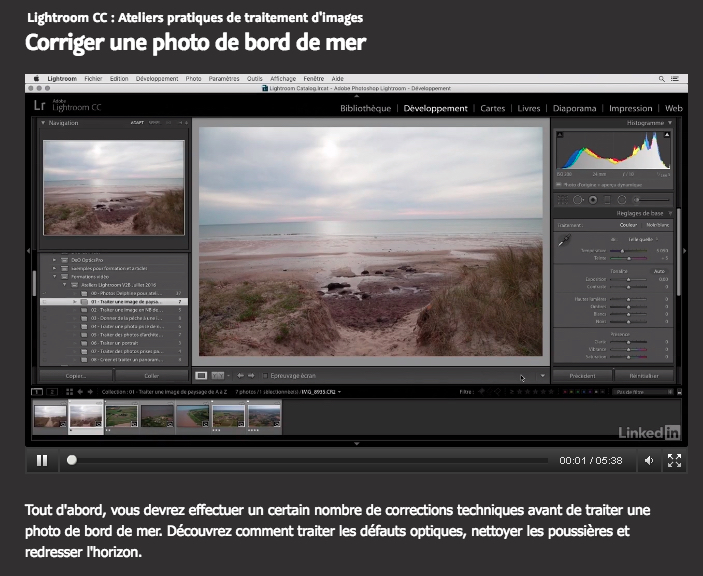
Task: Pick the white balance eyedropper tool
Action: (564, 240)
